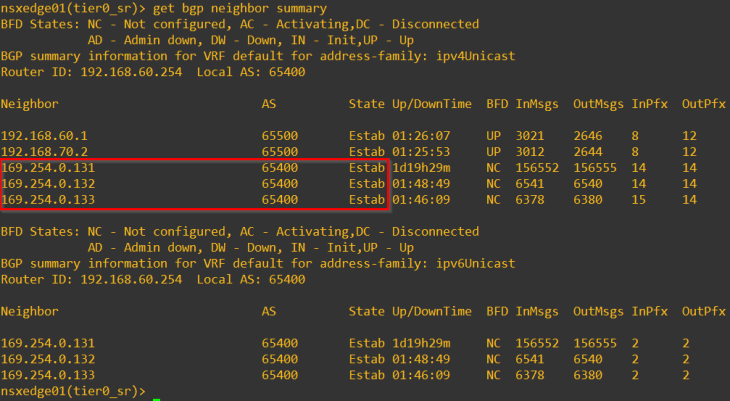Viewport: 730px width, 401px height.
Task: Click the uptime value 01:26:07
Action: (x=420, y=135)
